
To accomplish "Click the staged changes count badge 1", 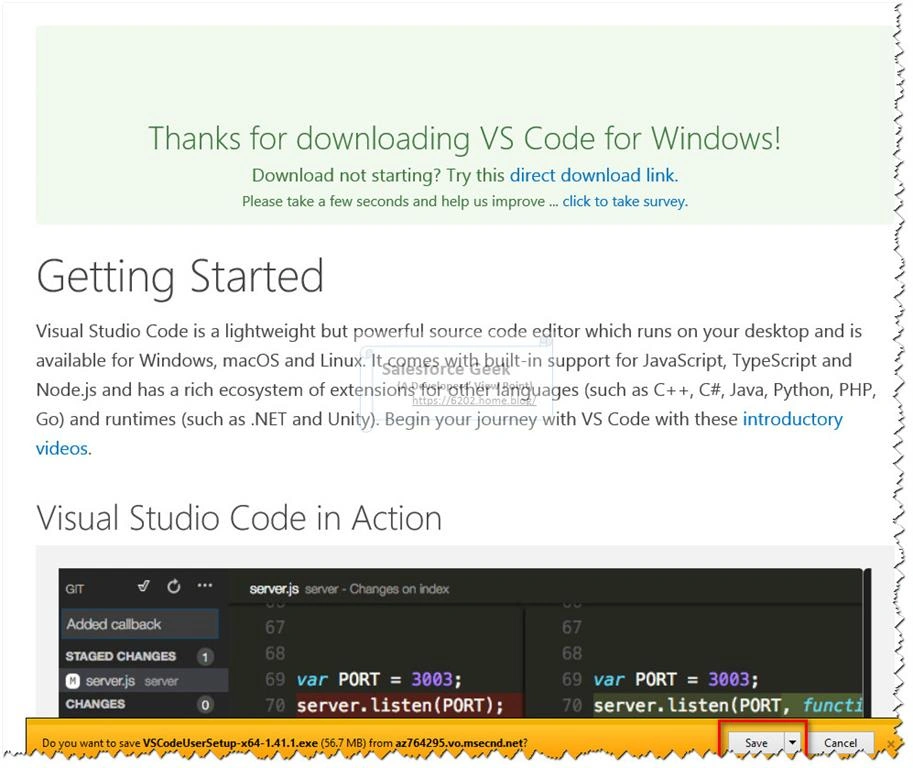I will coord(205,657).
